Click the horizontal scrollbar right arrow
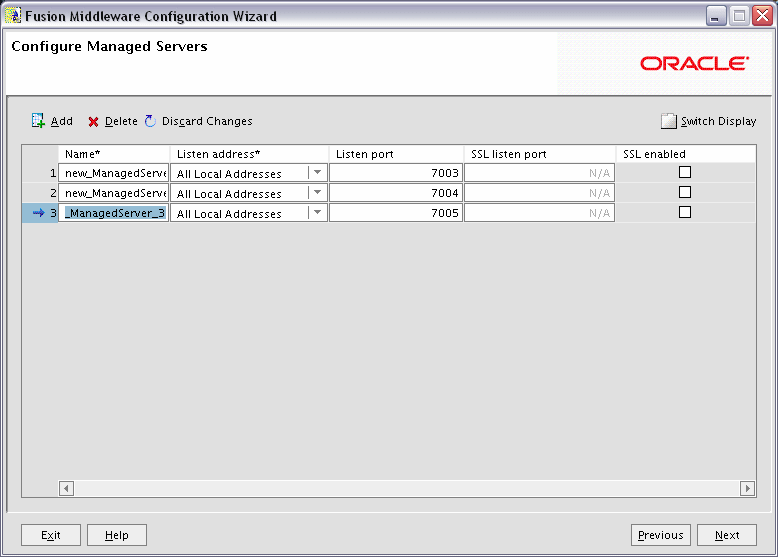Screen dimensions: 778x557 [x=747, y=488]
